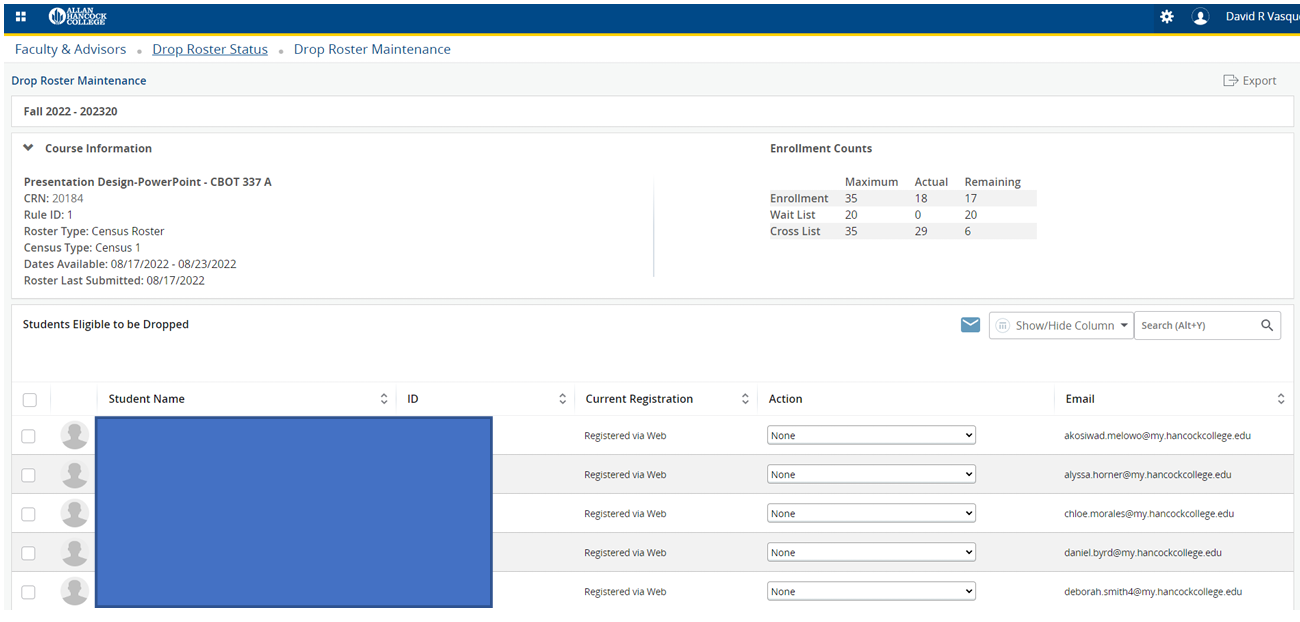
Task: Click the user profile avatar icon
Action: pos(1200,17)
